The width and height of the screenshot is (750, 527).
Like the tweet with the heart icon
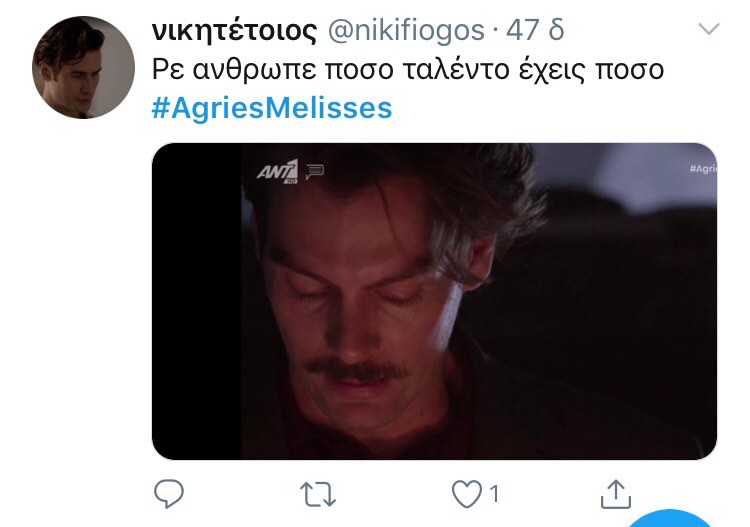(x=467, y=494)
